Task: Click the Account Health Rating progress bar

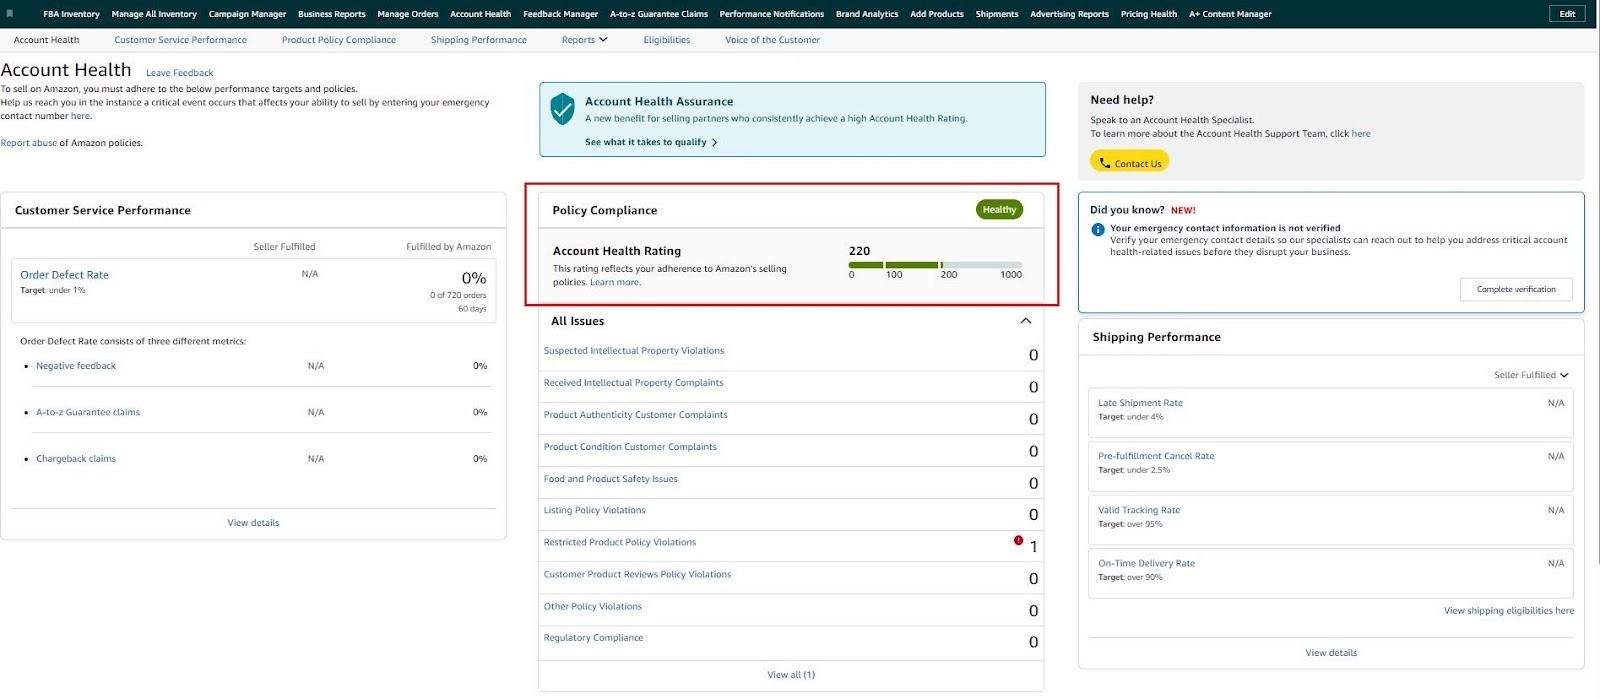Action: tap(935, 265)
